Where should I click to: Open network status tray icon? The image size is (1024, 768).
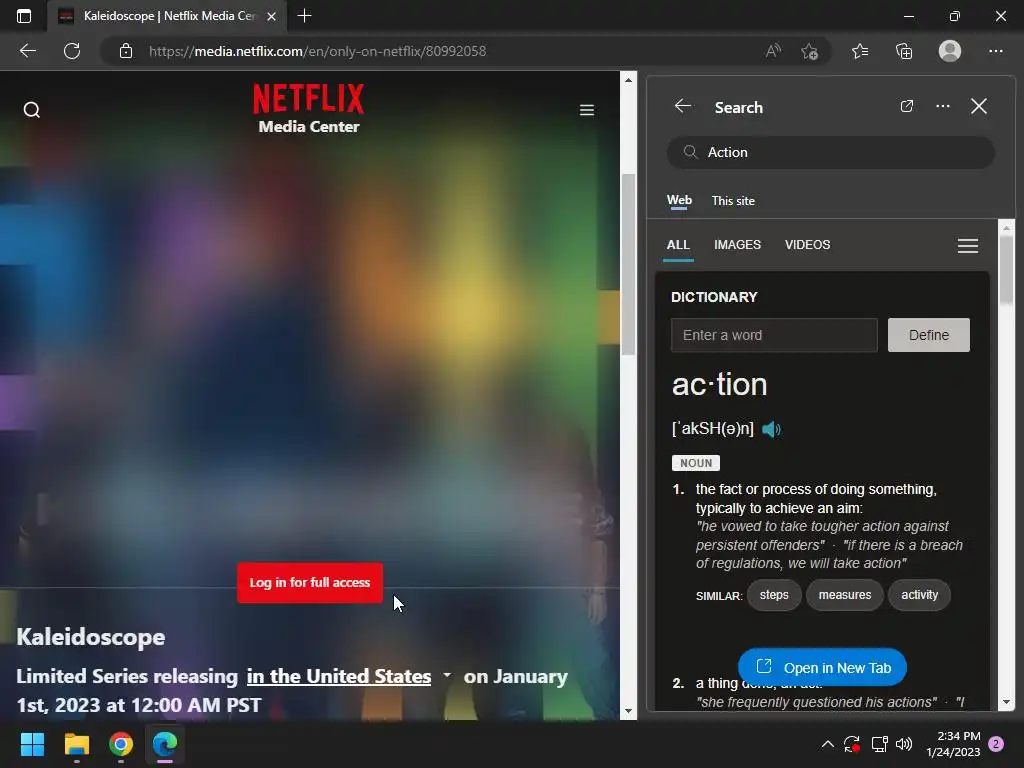879,744
